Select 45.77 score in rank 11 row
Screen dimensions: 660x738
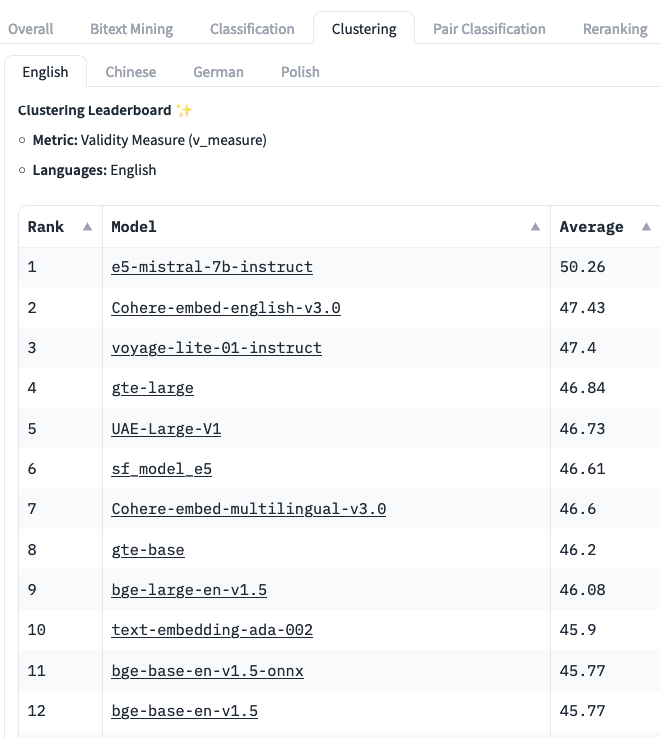[582, 671]
